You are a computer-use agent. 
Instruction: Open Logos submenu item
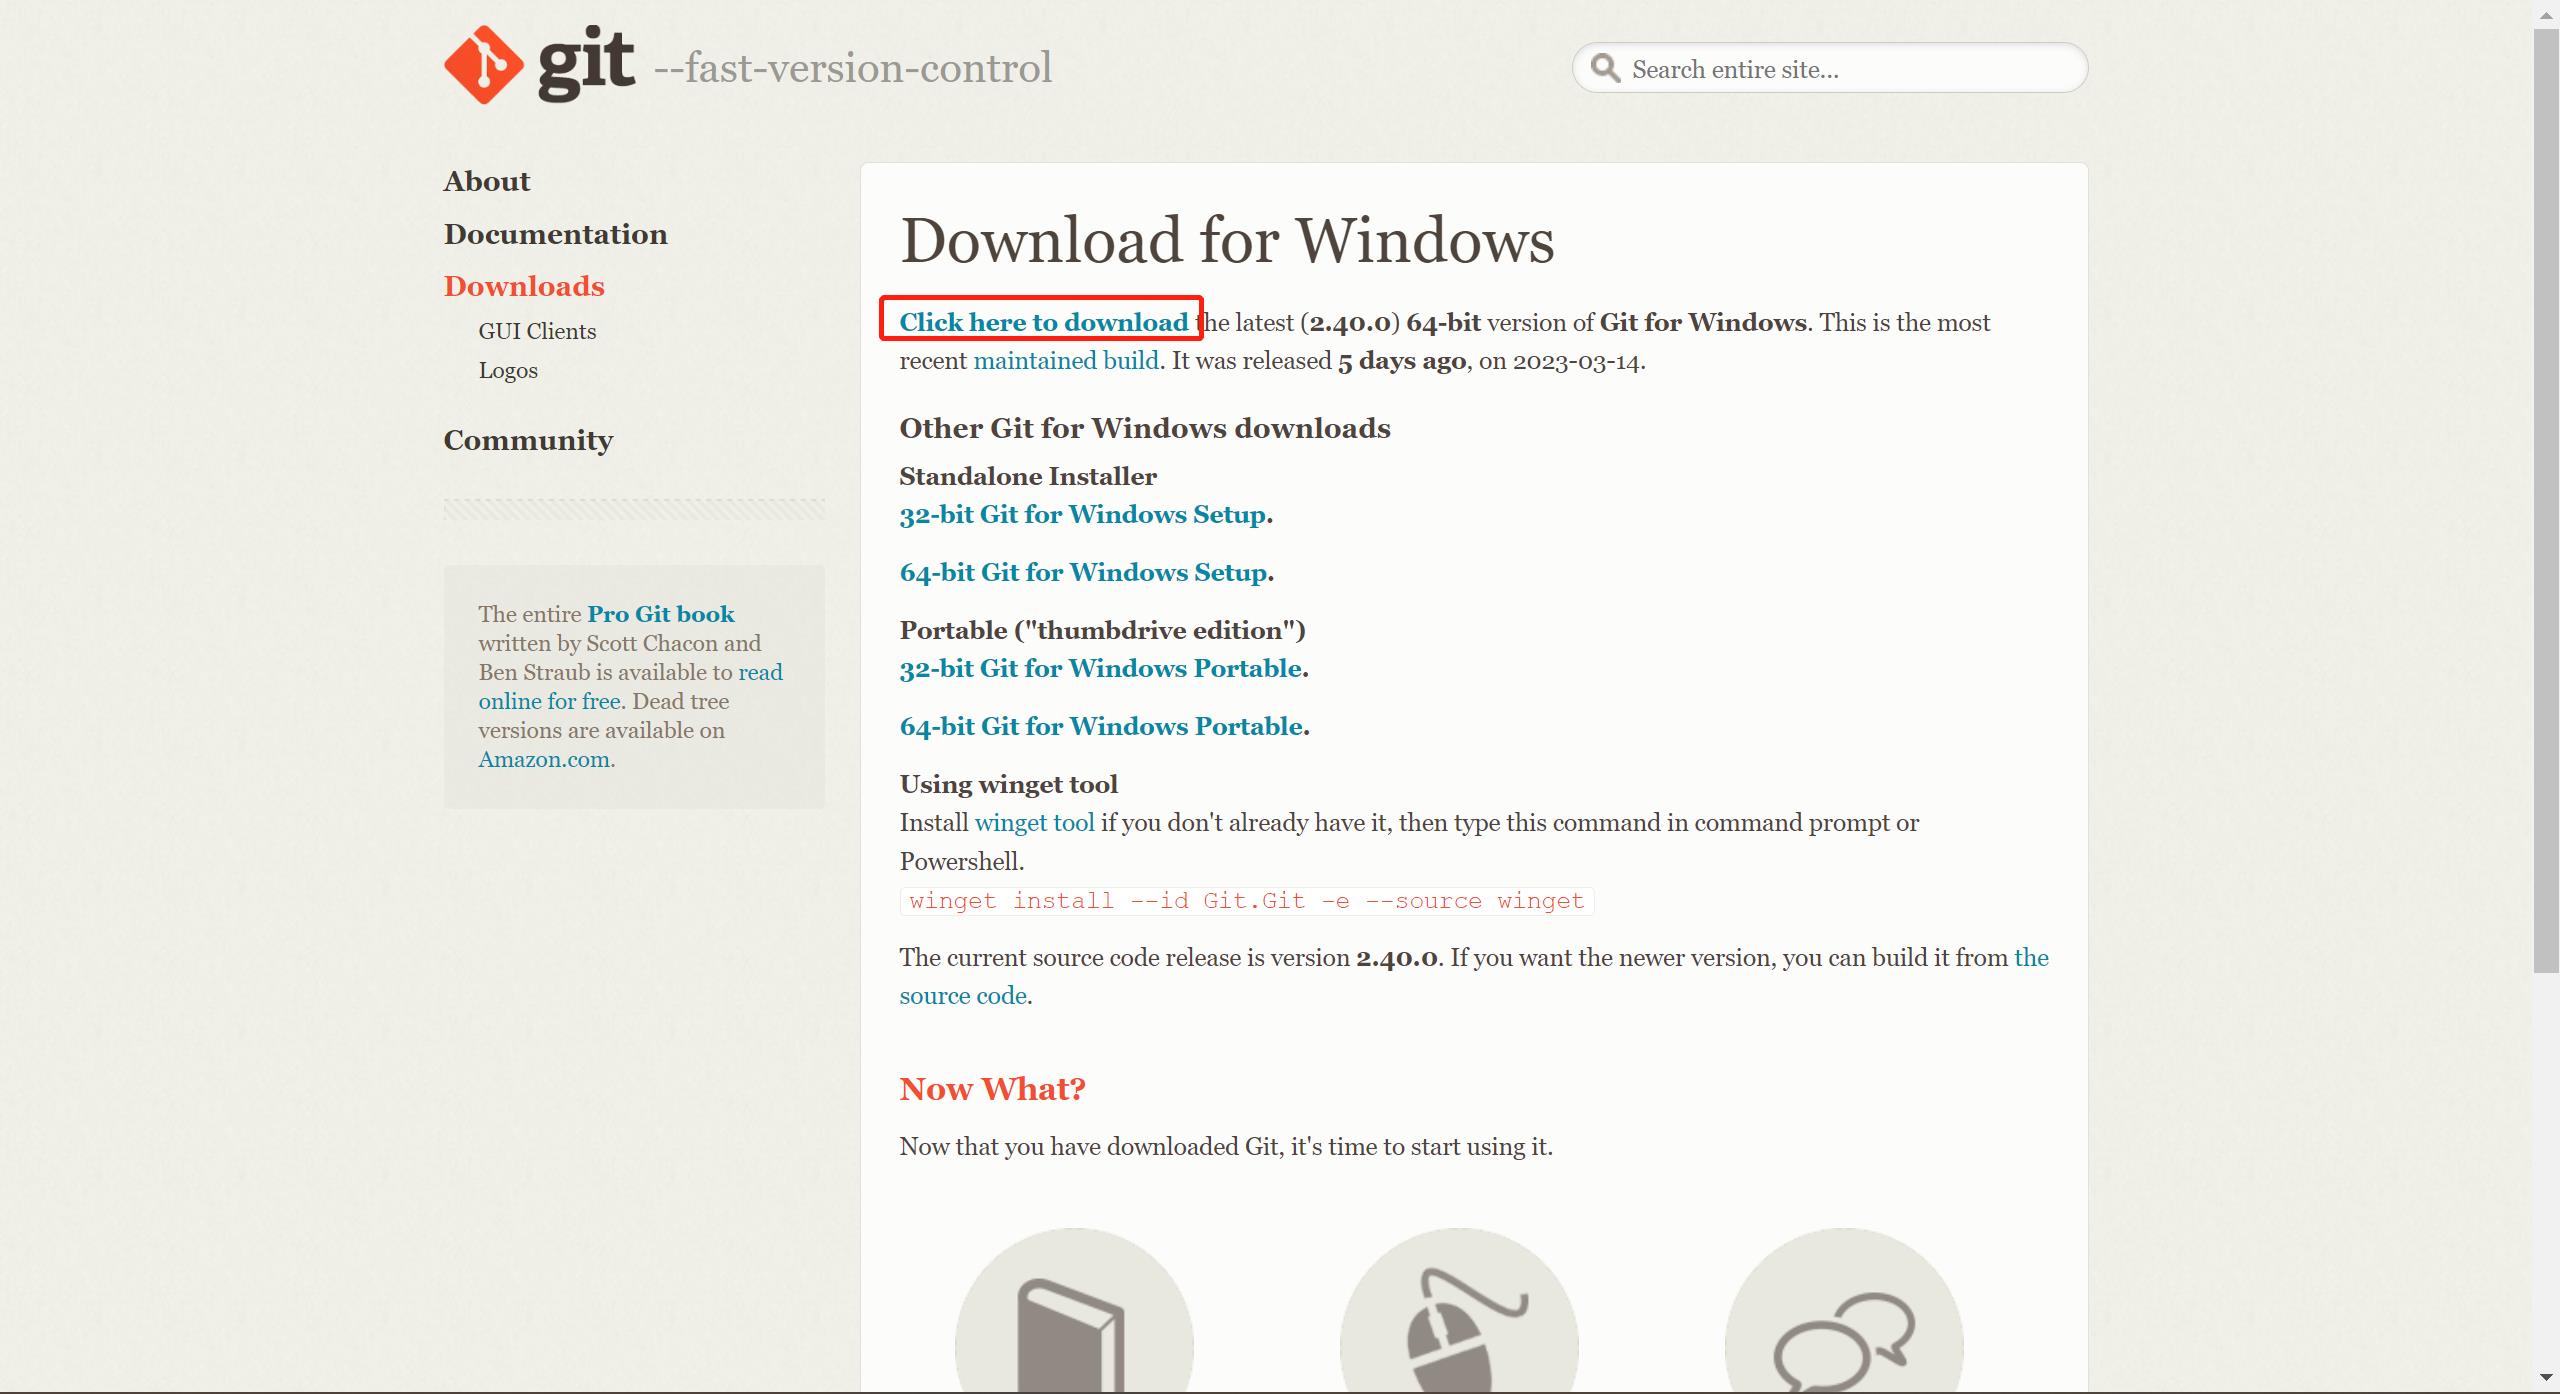(x=508, y=370)
